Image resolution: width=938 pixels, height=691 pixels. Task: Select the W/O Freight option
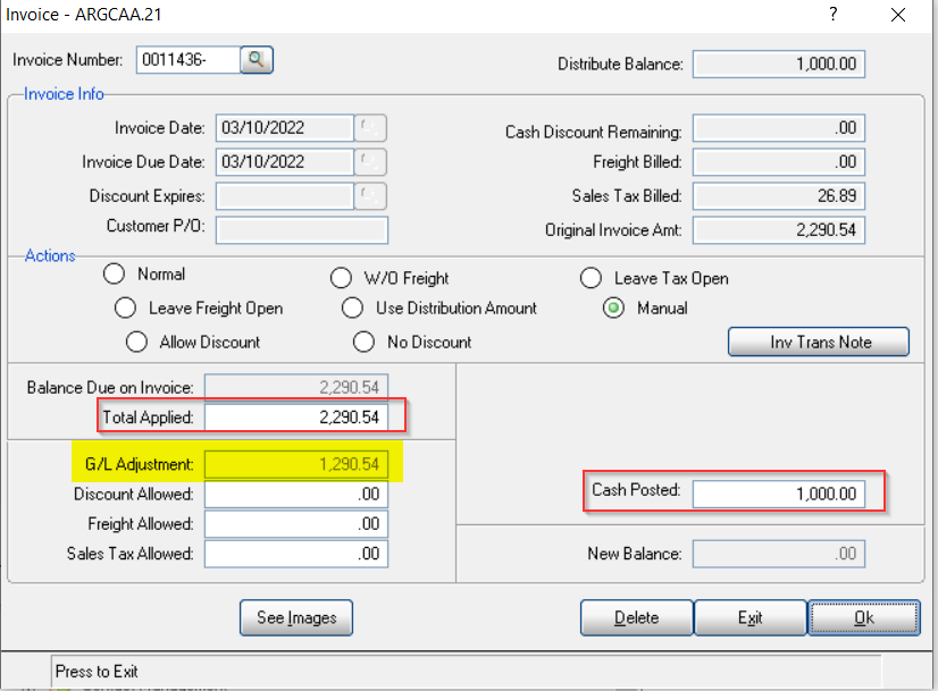click(341, 278)
